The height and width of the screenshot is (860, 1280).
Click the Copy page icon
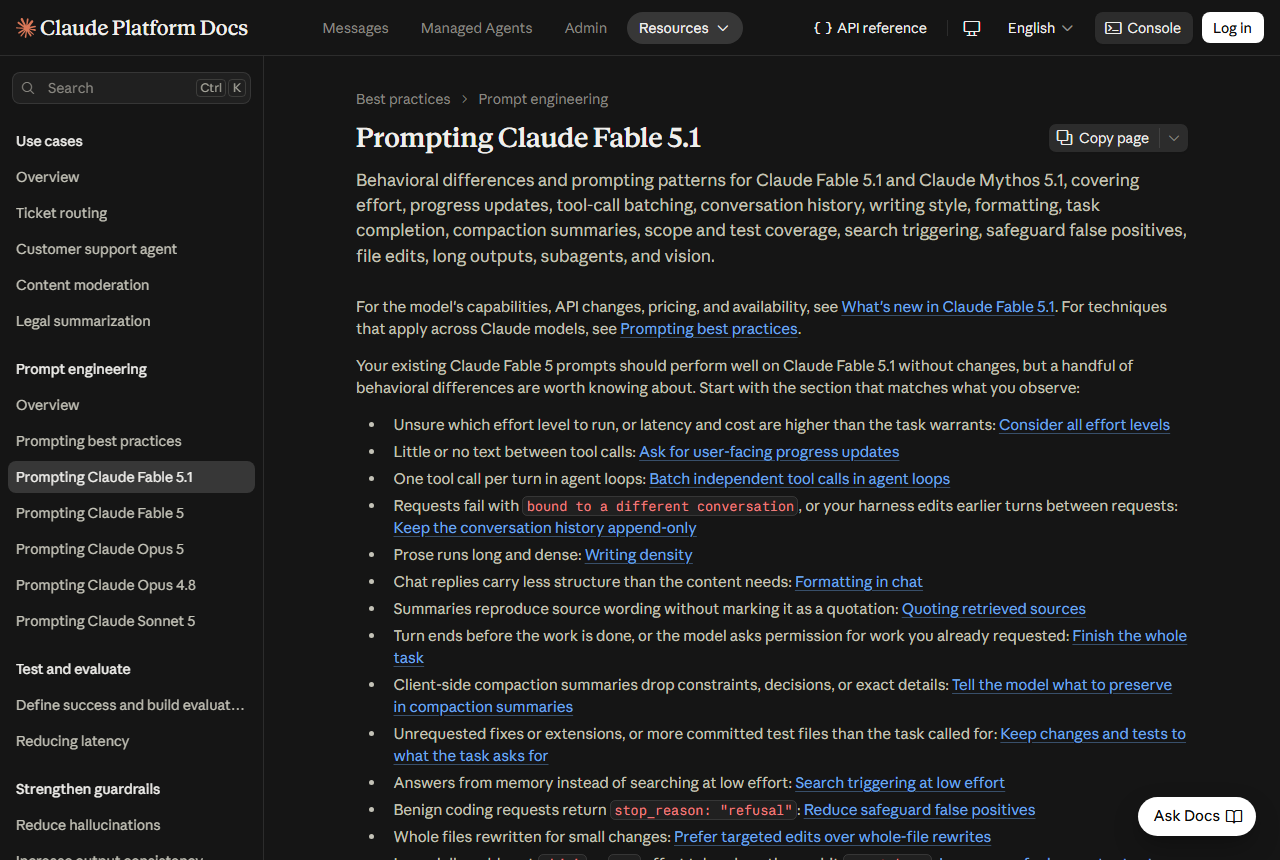(1065, 138)
